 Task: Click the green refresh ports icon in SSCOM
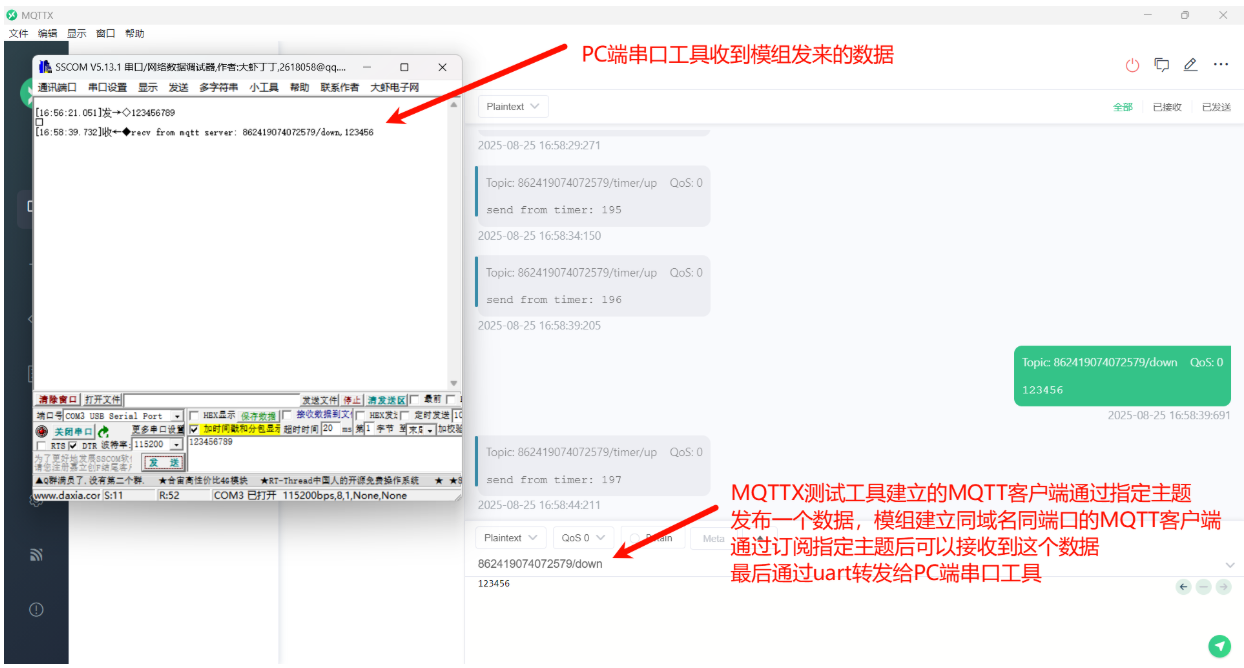point(103,432)
